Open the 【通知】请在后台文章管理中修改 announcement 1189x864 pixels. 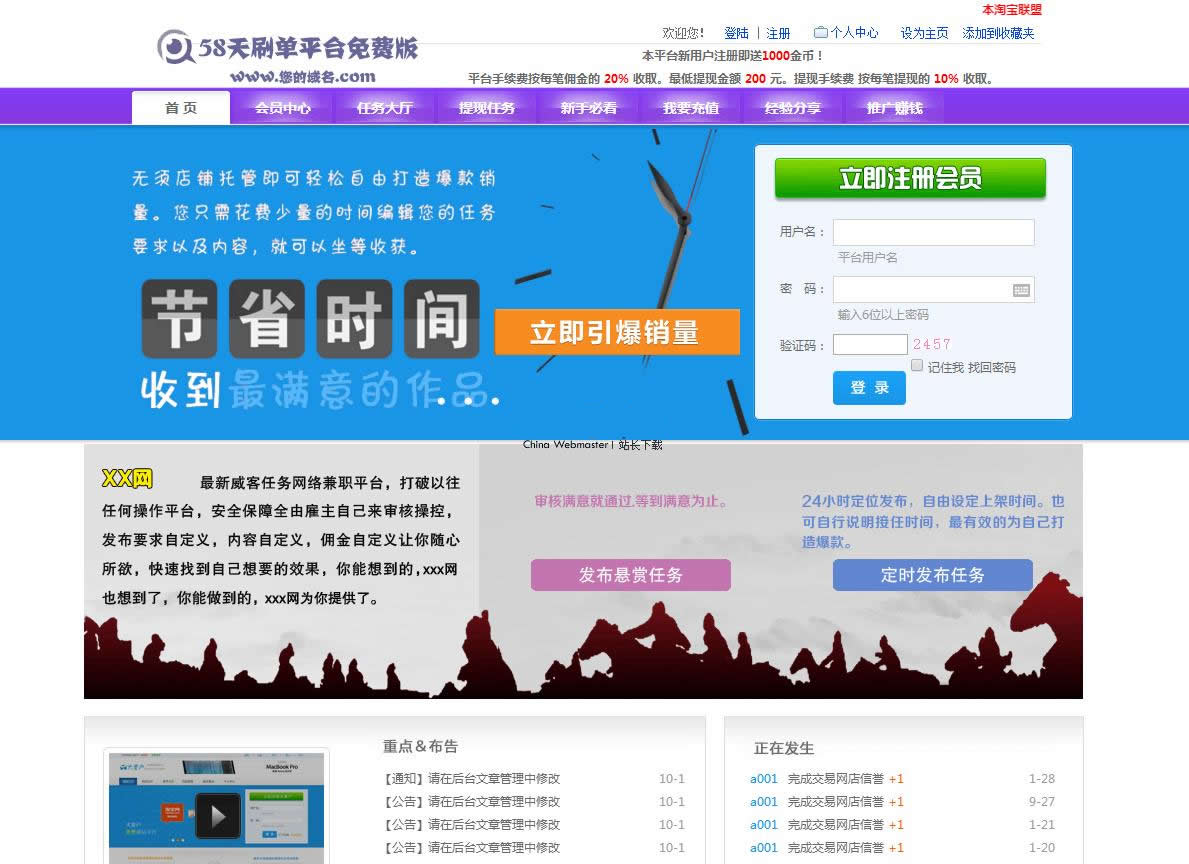coord(472,778)
